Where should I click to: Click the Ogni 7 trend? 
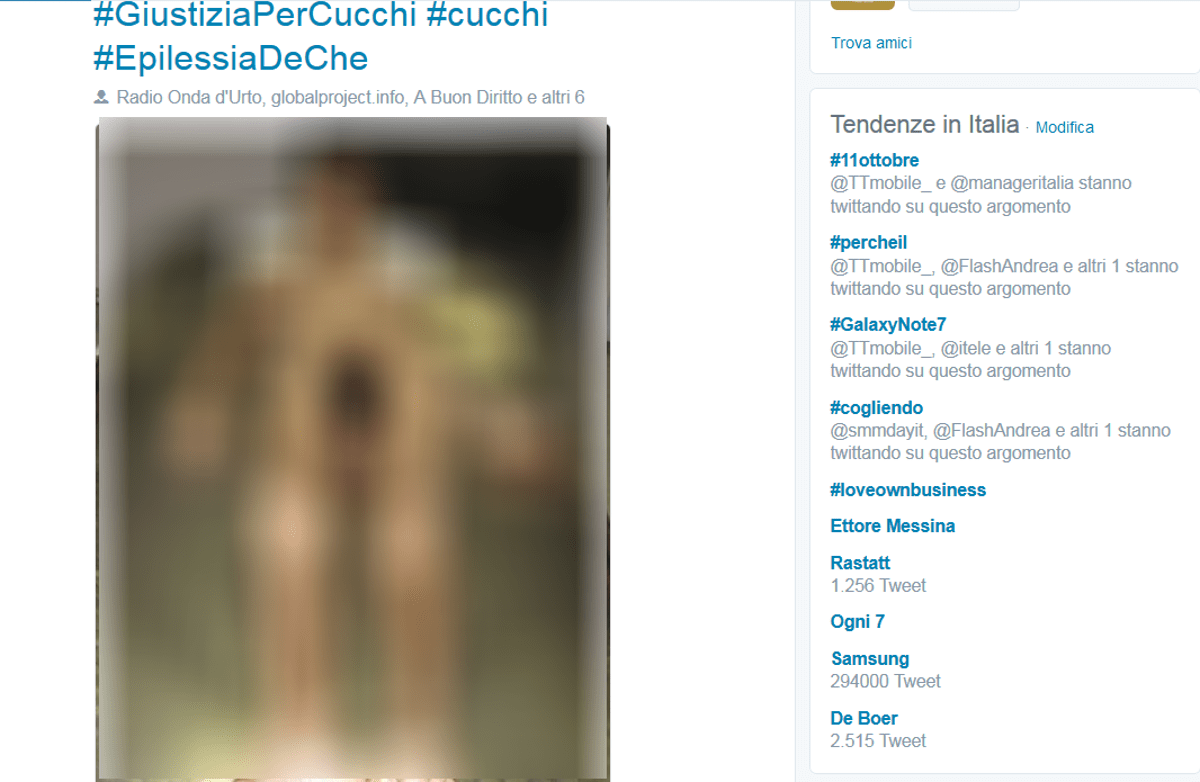point(857,622)
